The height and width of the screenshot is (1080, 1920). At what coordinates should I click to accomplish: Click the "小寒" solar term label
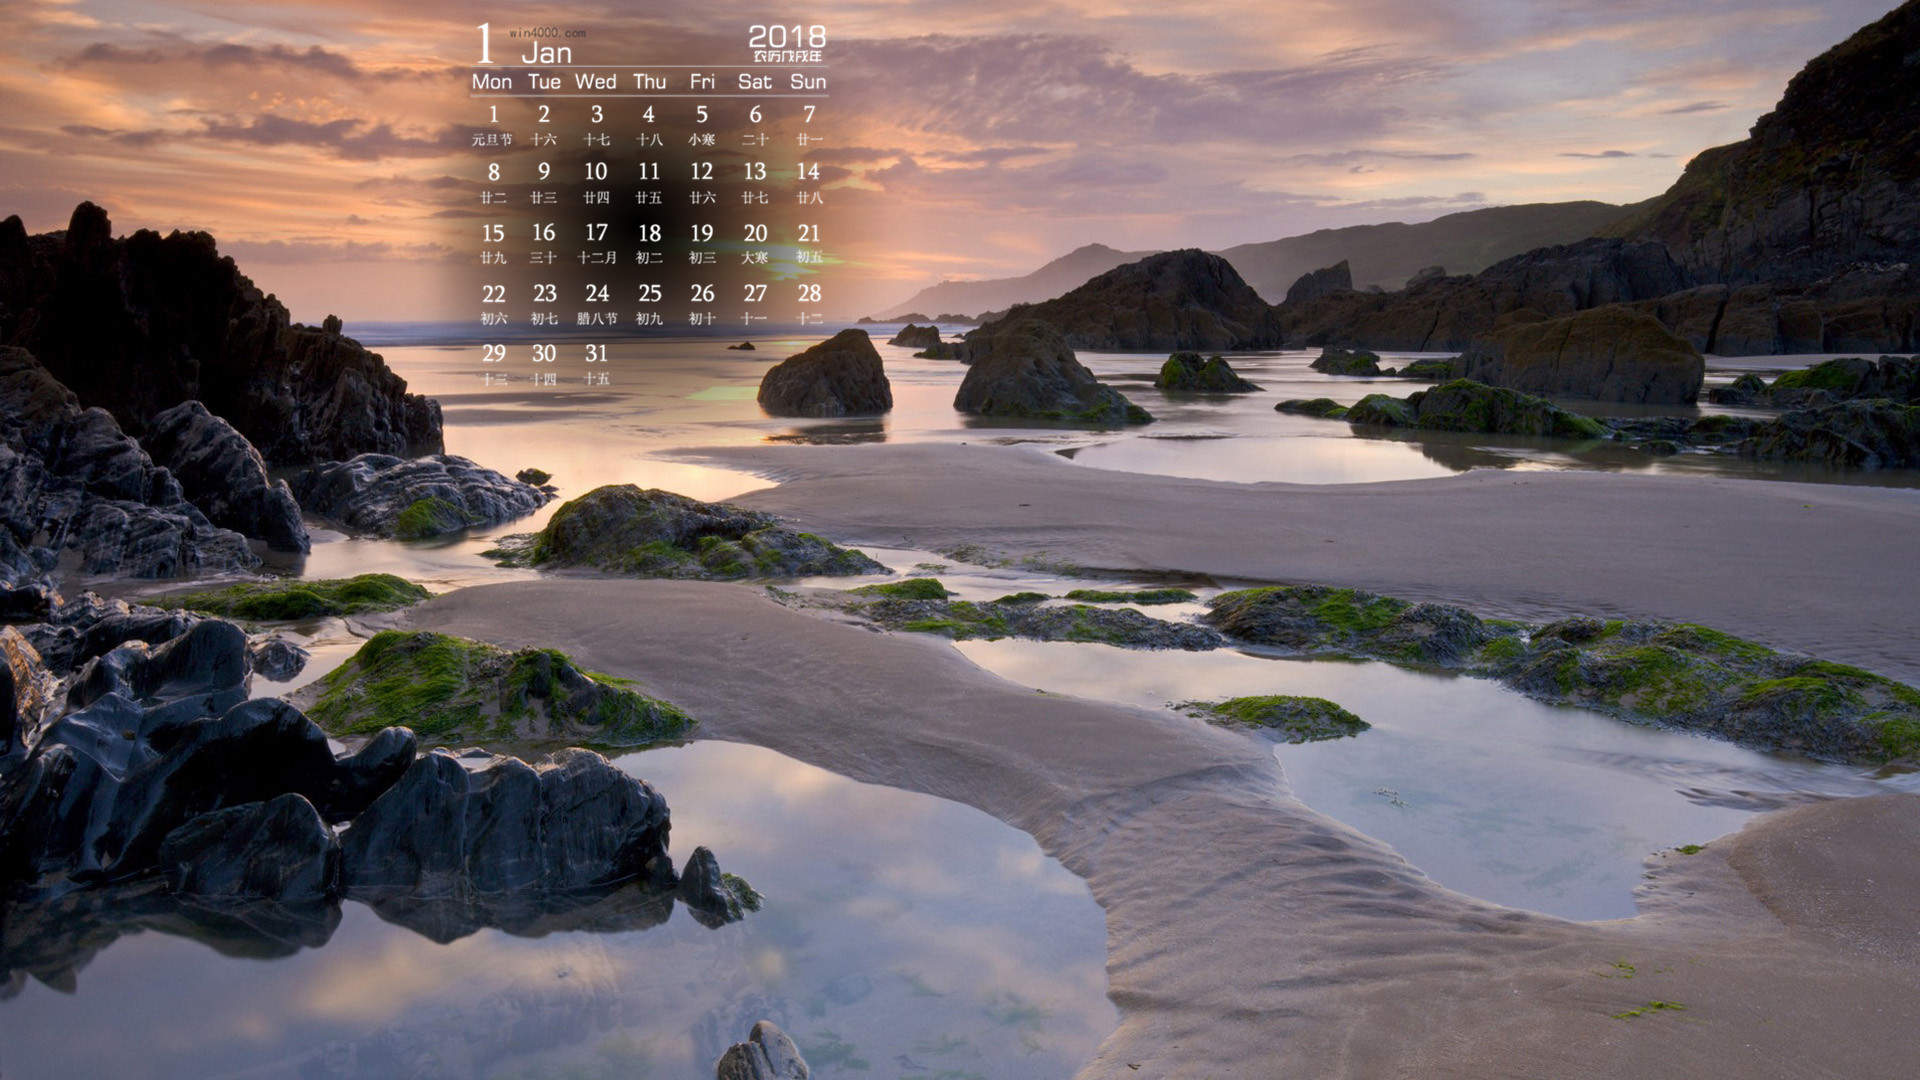click(702, 140)
